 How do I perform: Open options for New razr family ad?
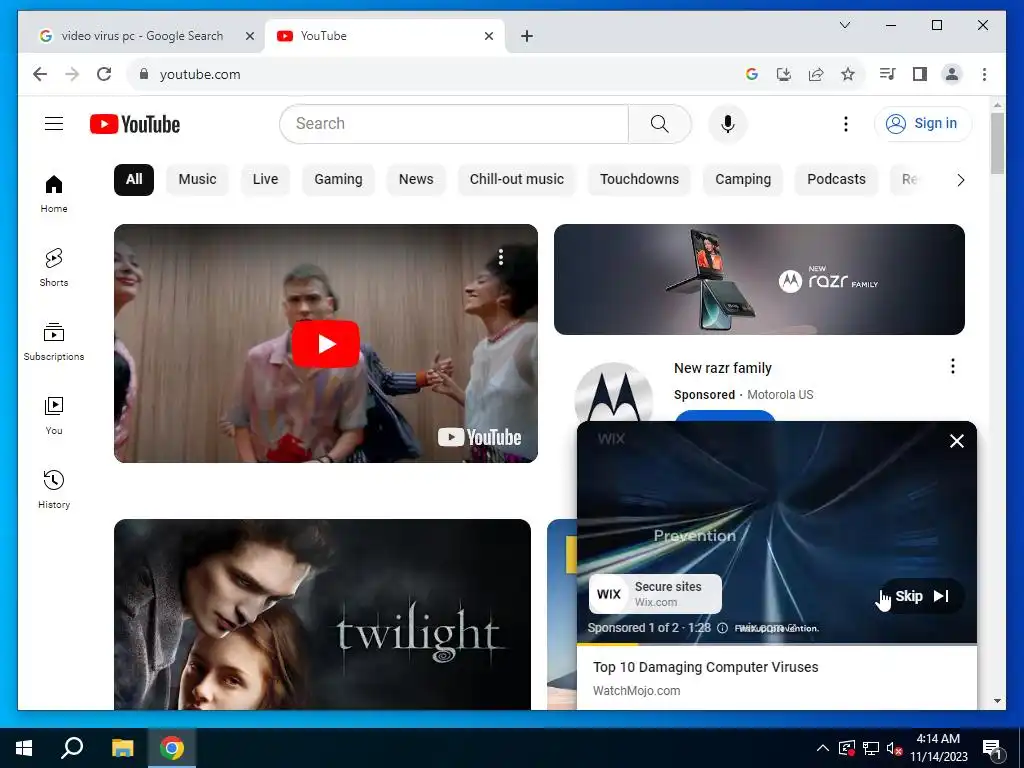pyautogui.click(x=953, y=366)
